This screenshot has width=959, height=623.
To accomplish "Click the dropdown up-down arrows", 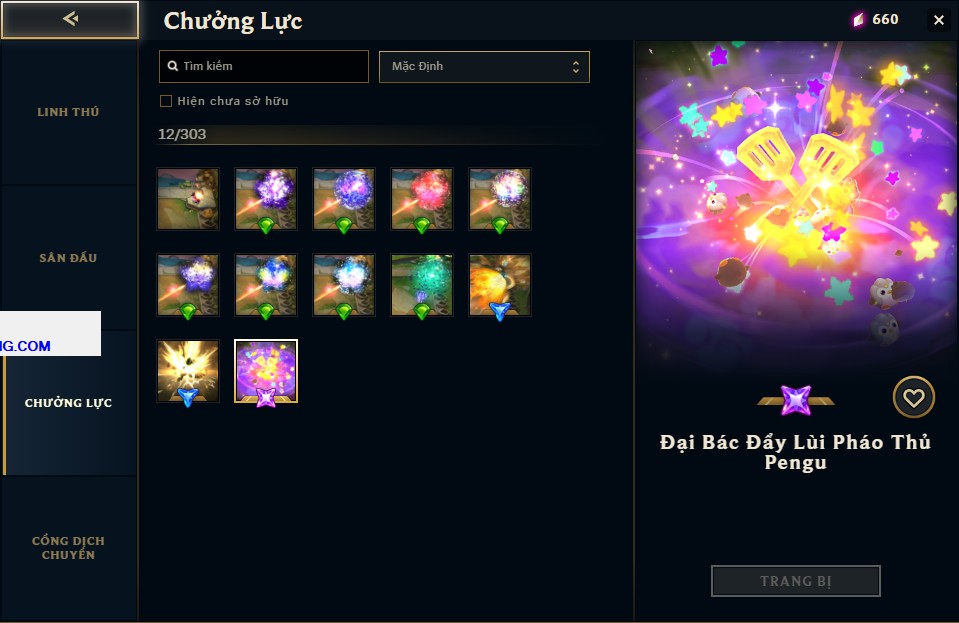I will (576, 67).
